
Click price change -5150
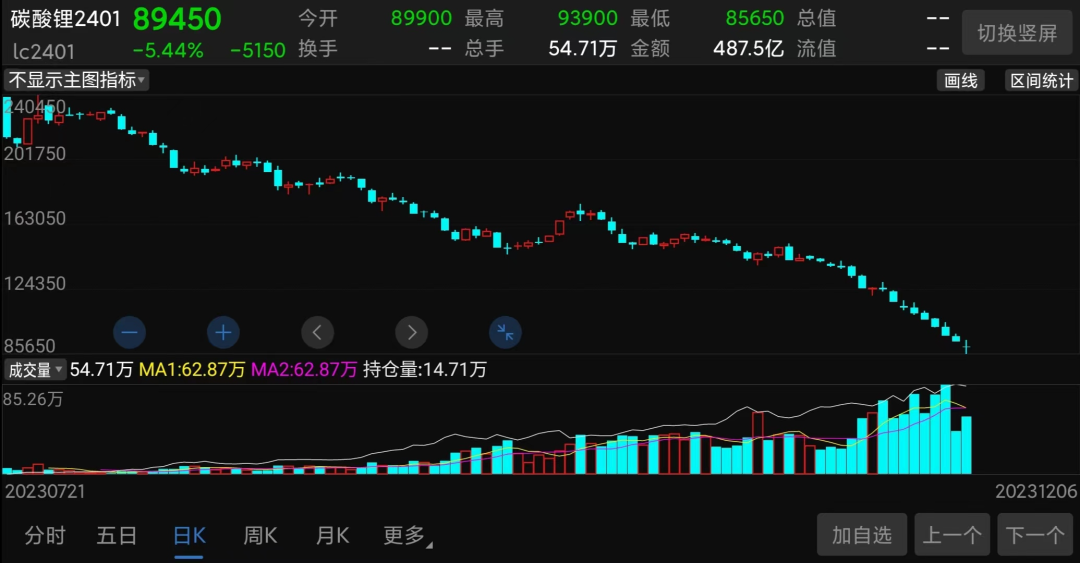pos(258,50)
